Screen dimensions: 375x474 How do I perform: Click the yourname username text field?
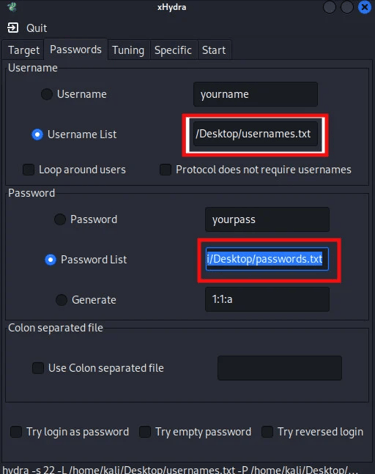[x=255, y=94]
